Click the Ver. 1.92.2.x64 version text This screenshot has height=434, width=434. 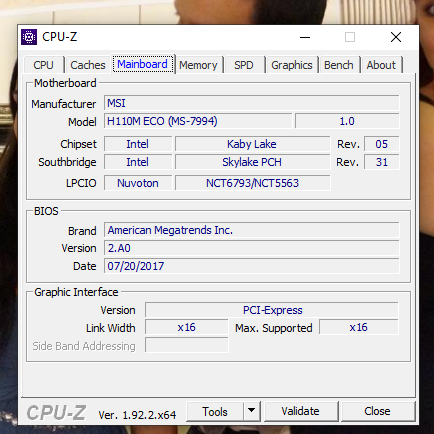[x=137, y=415]
